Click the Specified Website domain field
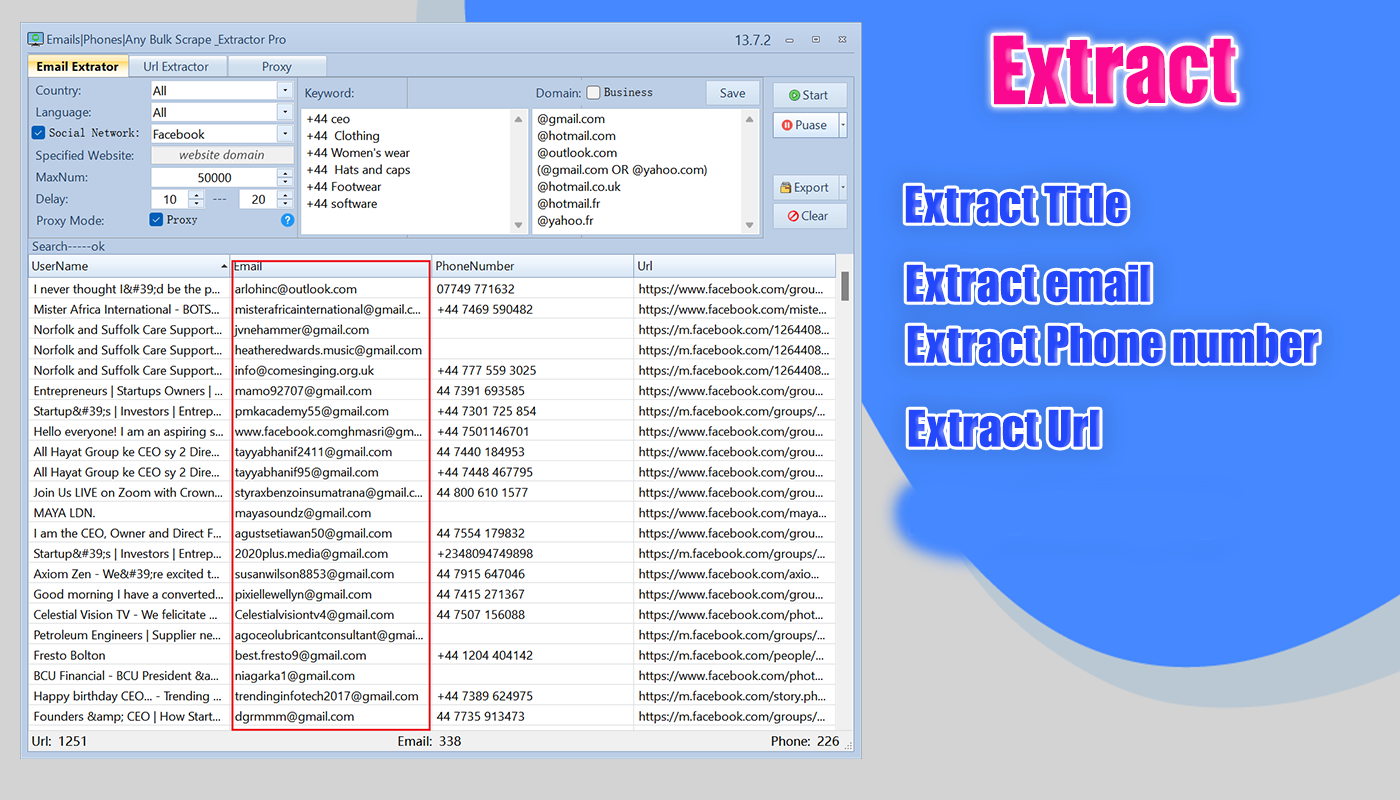Image resolution: width=1400 pixels, height=800 pixels. point(222,155)
